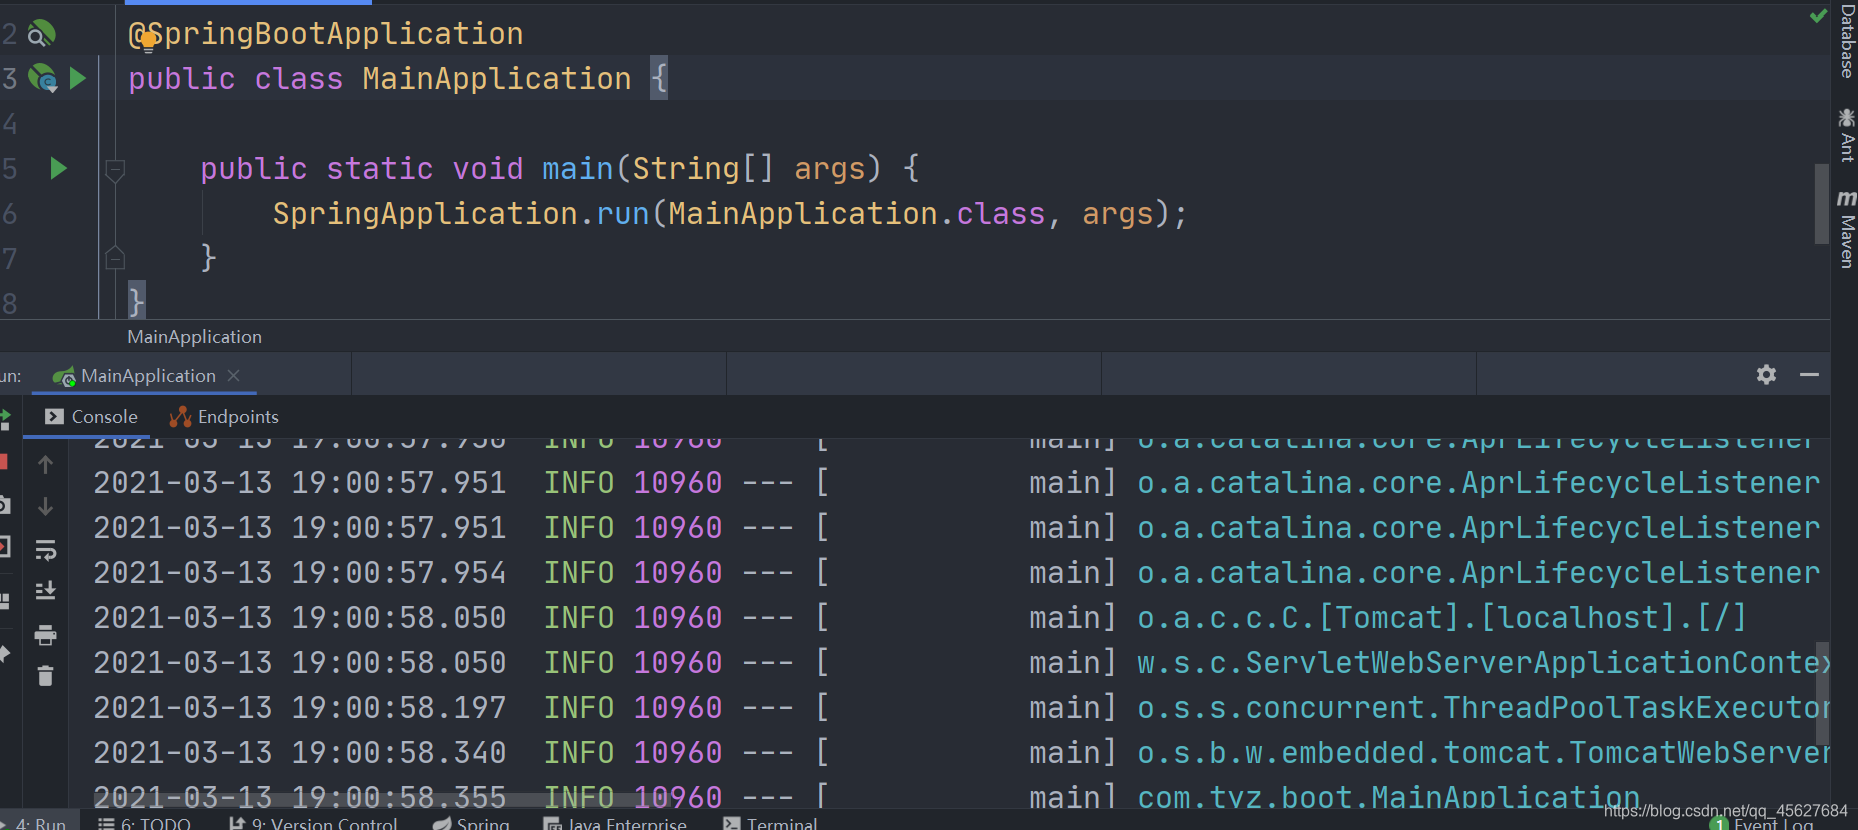Click the green inspection checkmark

1818,15
